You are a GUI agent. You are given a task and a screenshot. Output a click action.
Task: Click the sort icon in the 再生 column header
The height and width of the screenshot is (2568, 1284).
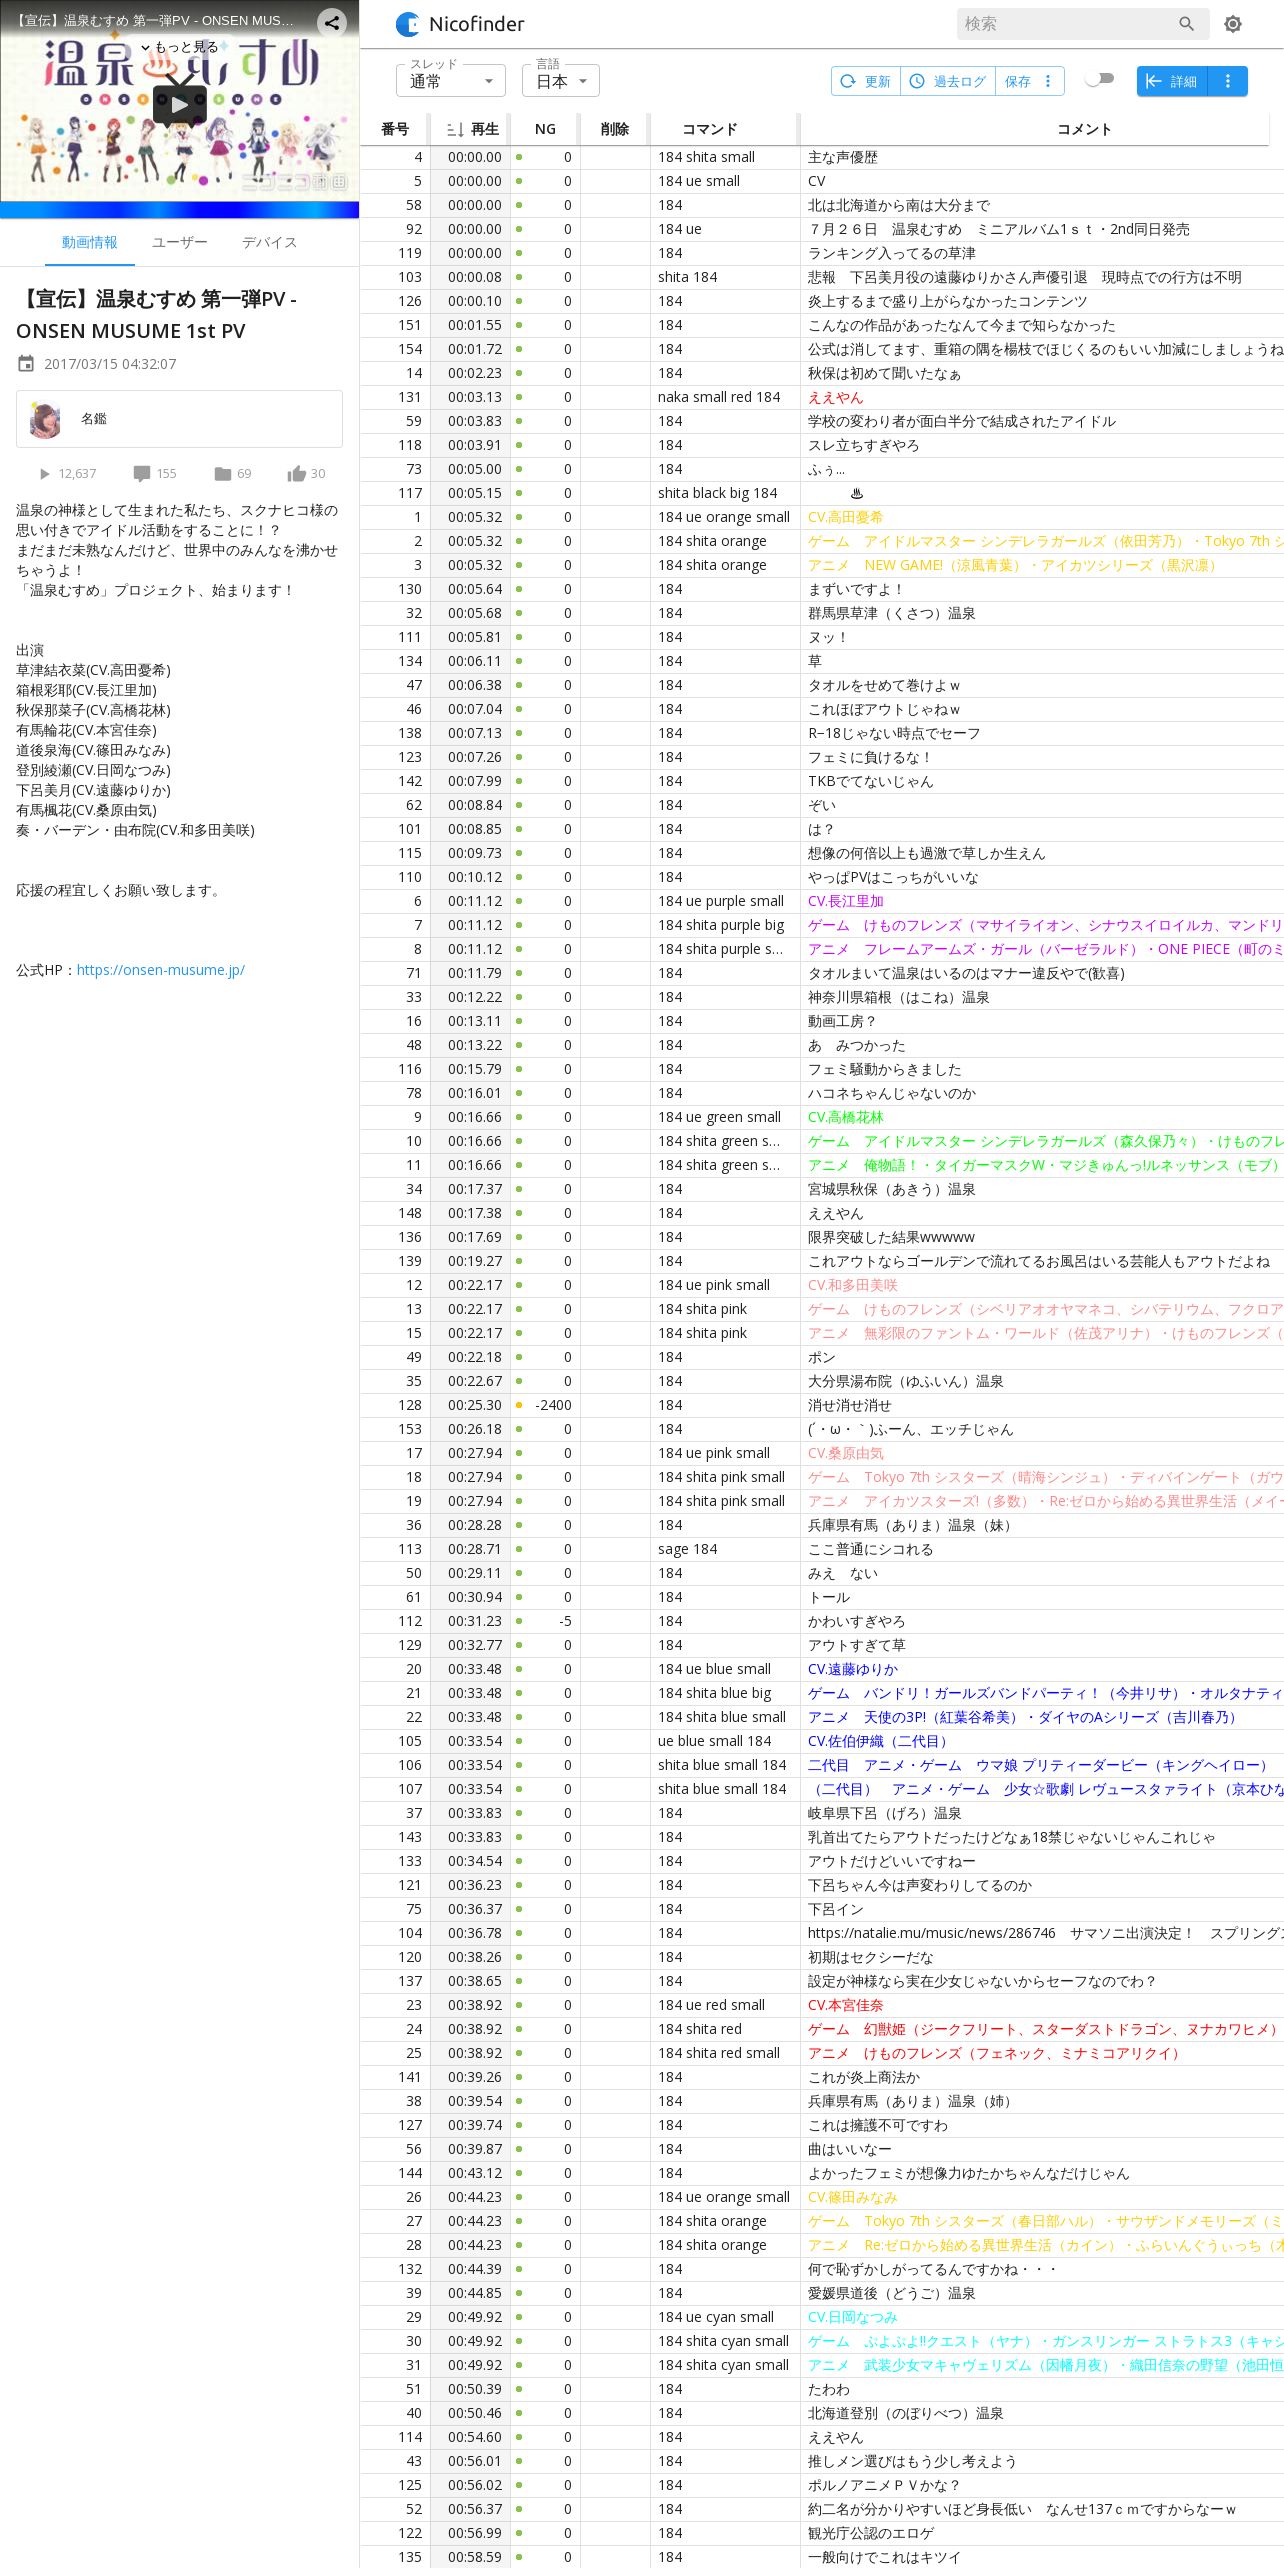click(x=454, y=129)
